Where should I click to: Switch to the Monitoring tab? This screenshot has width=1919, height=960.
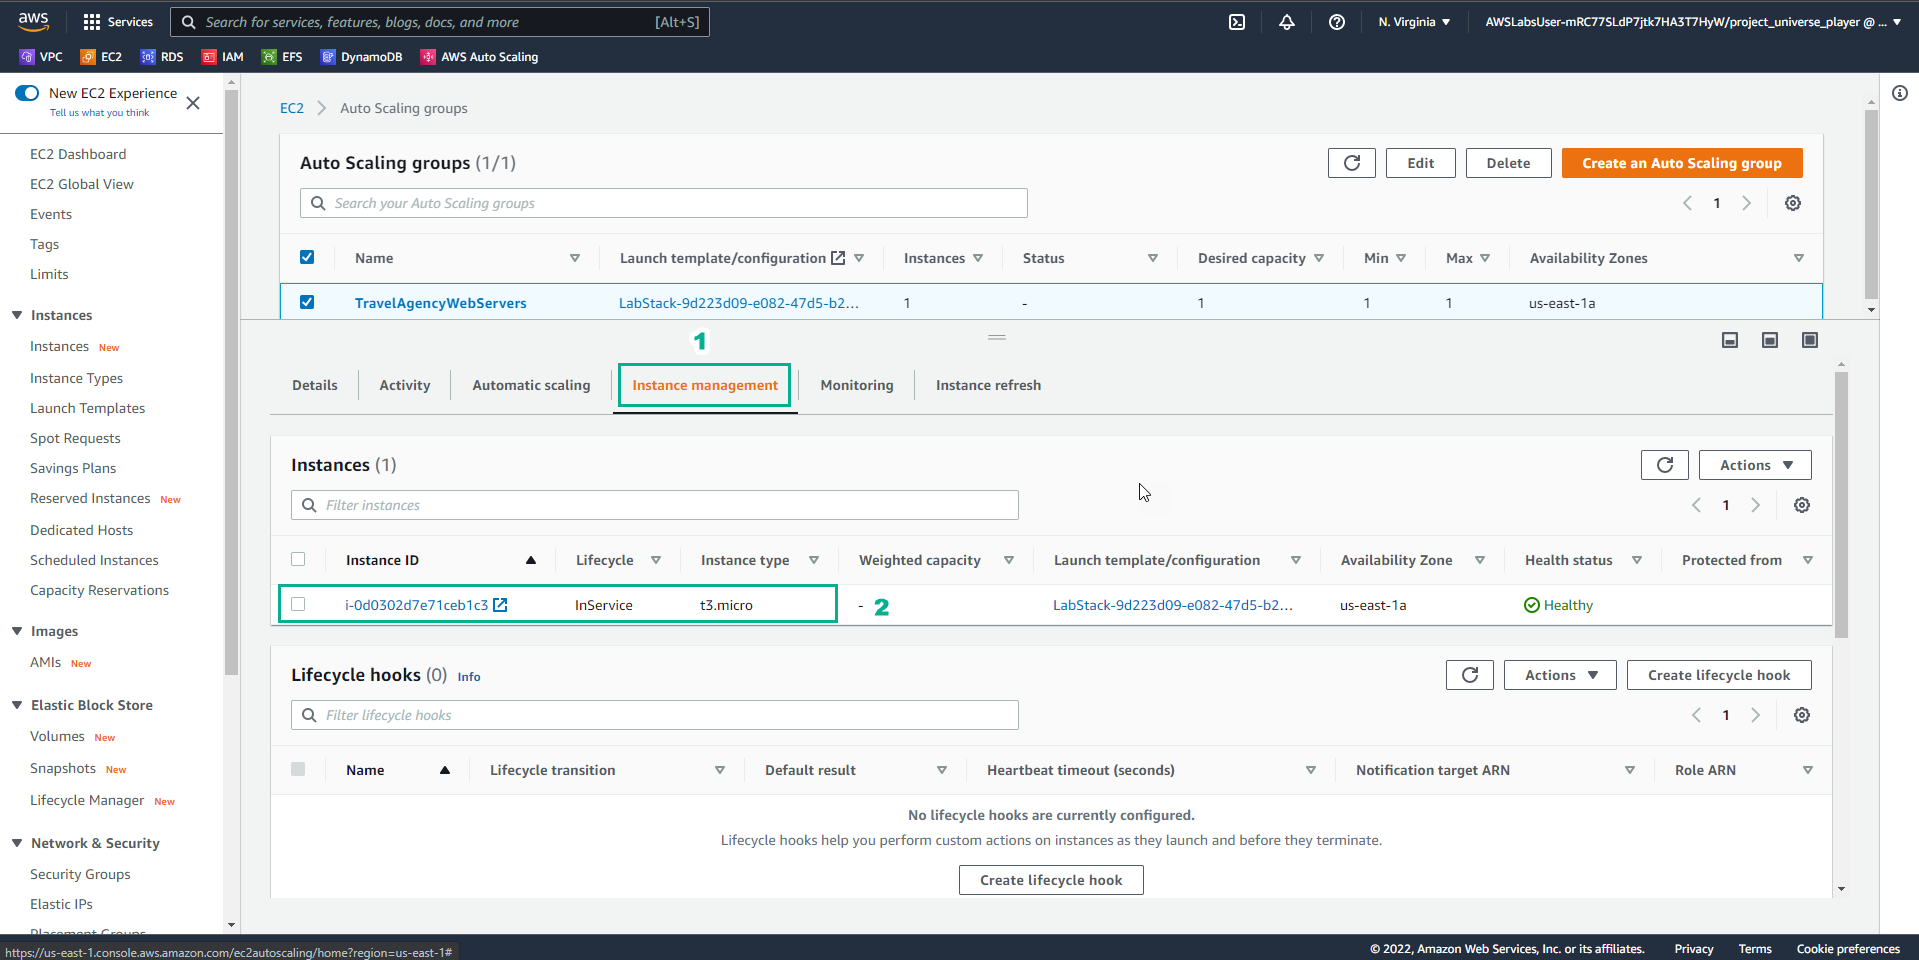point(857,385)
